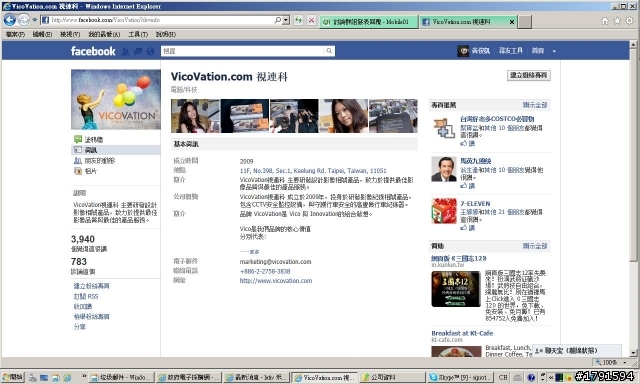Open the 7-ELEVEN page link
640x384 pixels.
coord(475,203)
